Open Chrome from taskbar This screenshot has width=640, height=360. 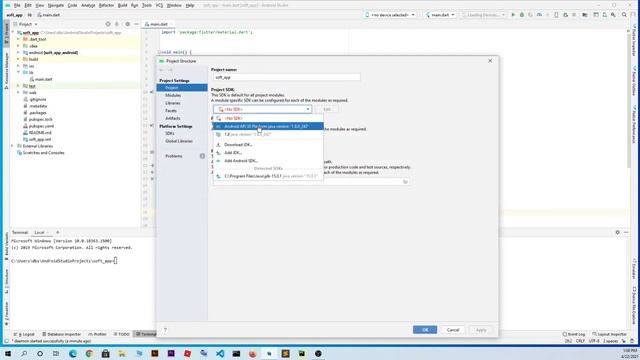(89, 353)
